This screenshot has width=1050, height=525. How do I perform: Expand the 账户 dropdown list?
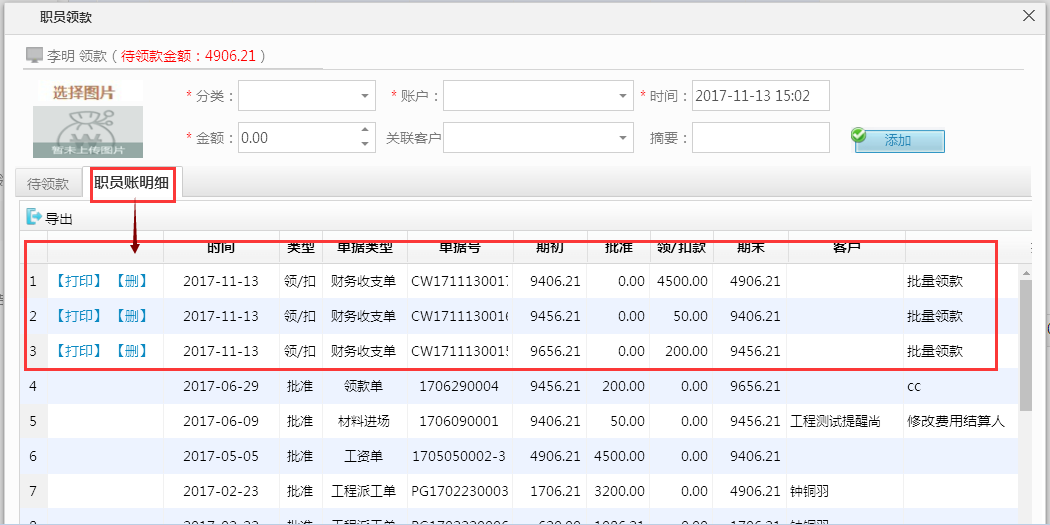[x=622, y=97]
